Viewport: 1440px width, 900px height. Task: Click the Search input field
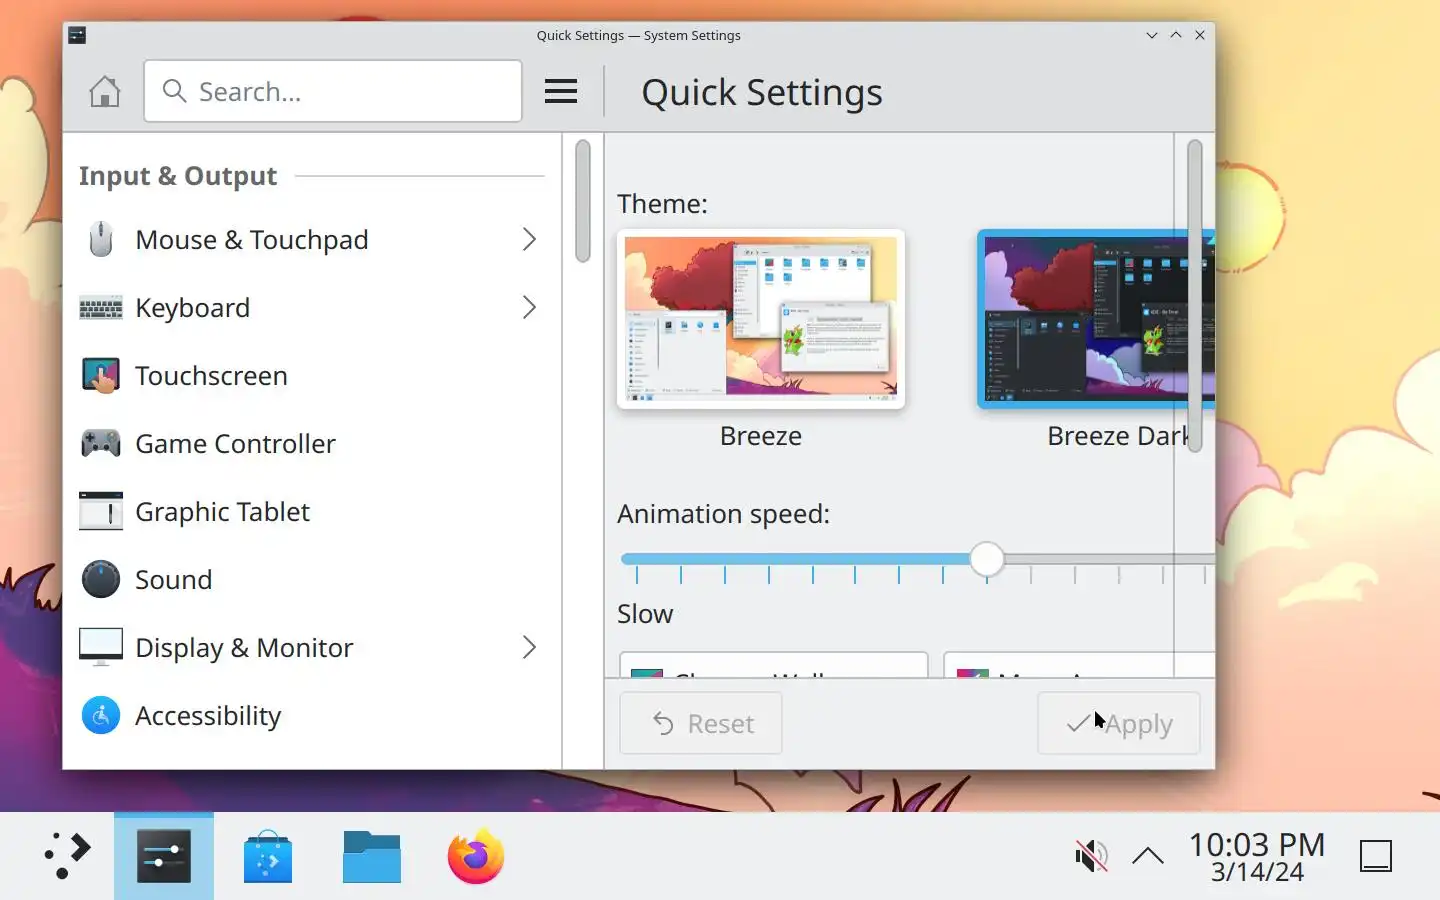pyautogui.click(x=333, y=91)
